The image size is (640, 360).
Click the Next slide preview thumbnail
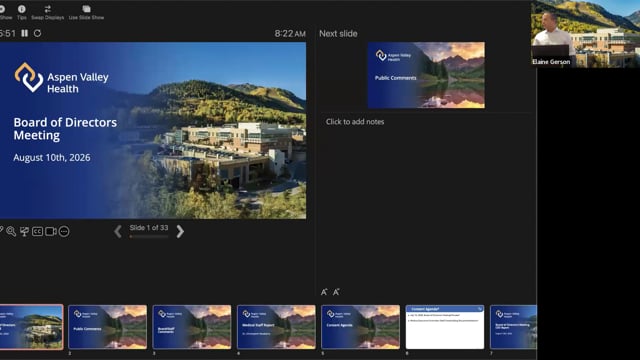[x=426, y=75]
